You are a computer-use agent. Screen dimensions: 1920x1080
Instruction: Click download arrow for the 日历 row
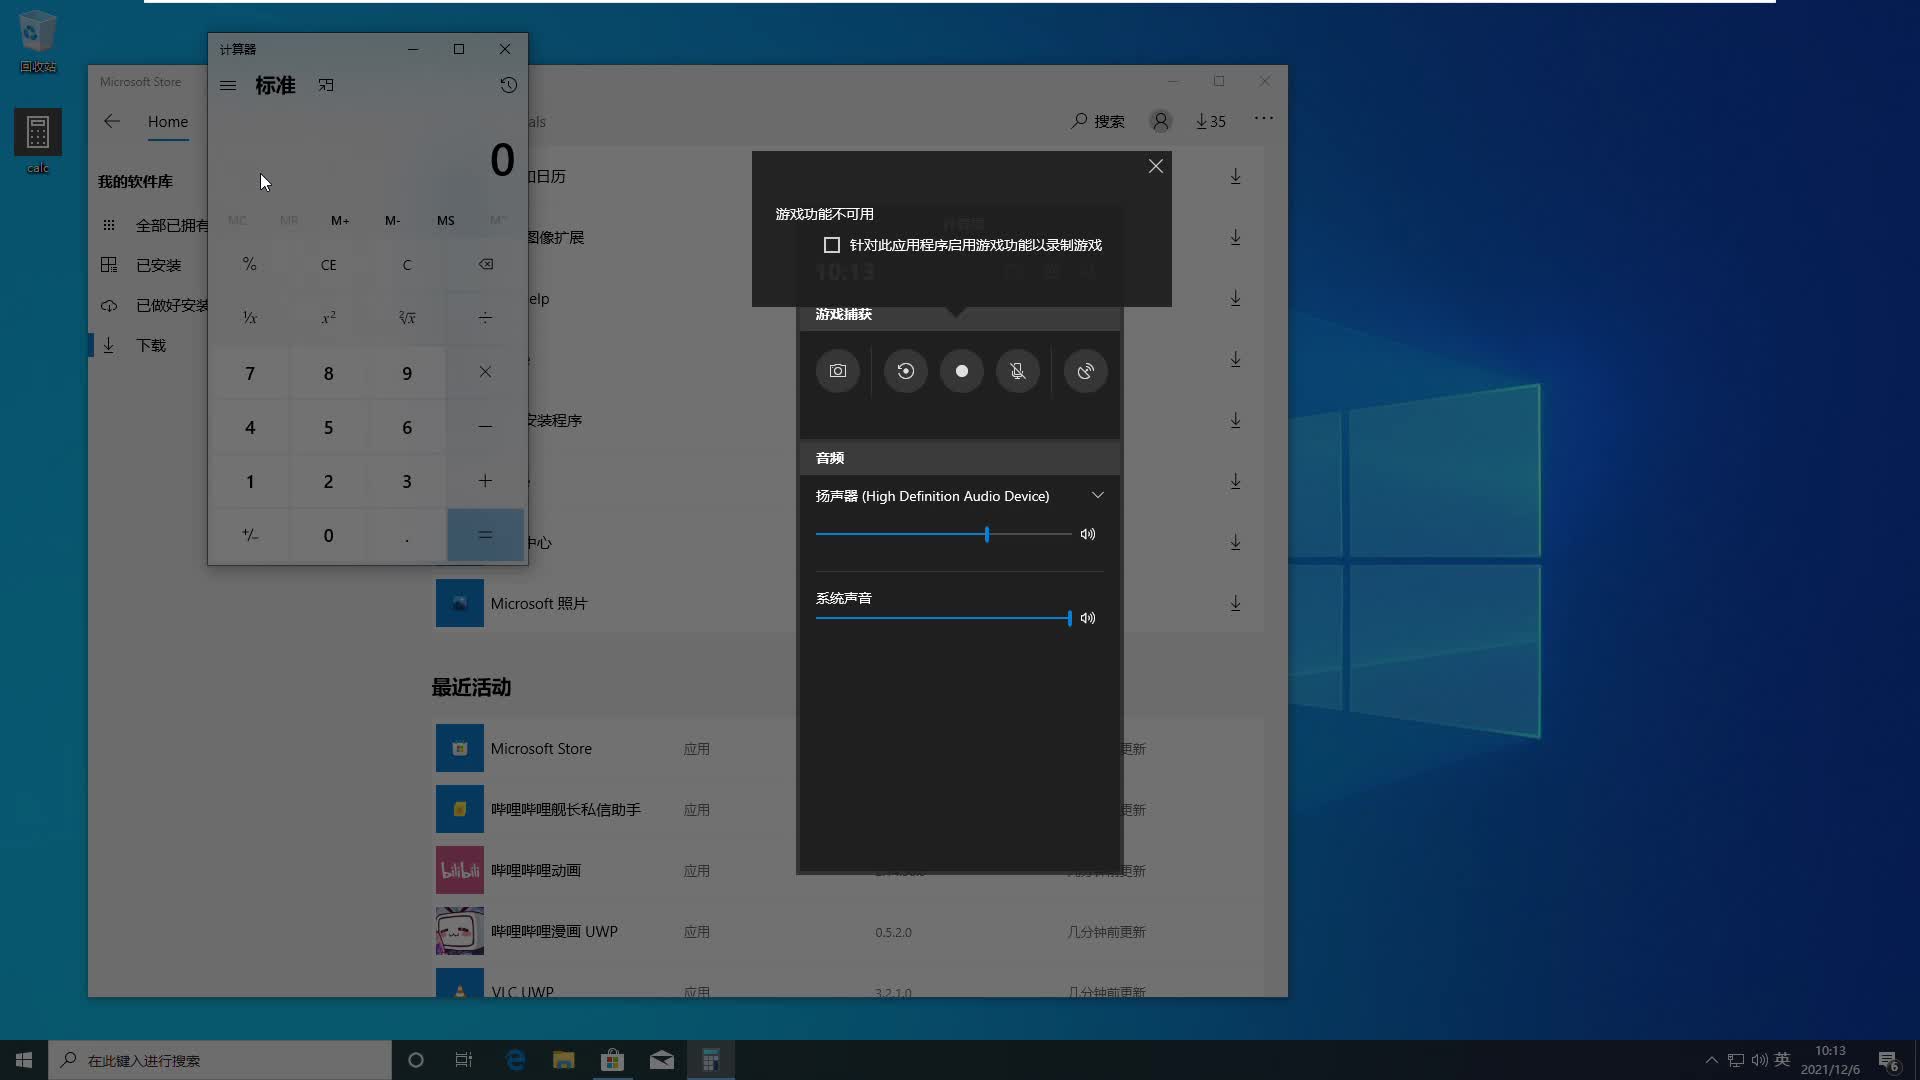(1236, 176)
